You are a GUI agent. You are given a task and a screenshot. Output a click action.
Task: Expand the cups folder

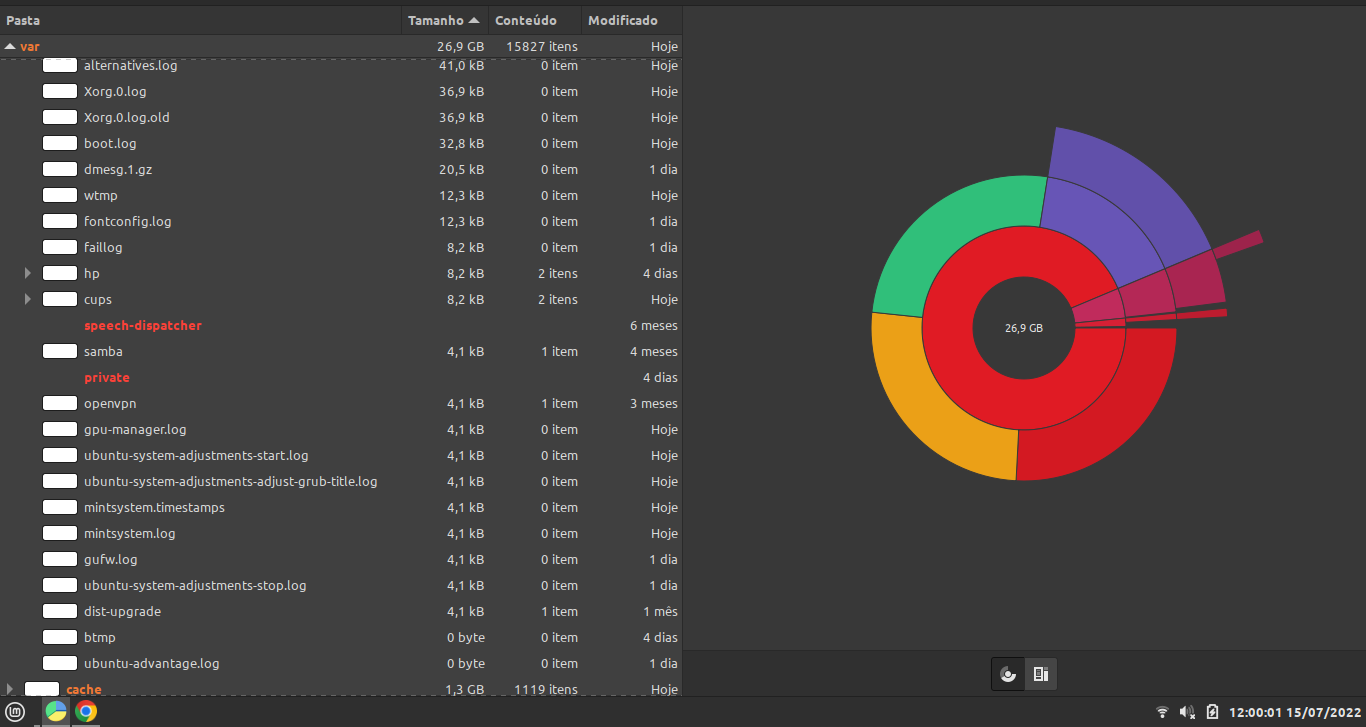28,299
